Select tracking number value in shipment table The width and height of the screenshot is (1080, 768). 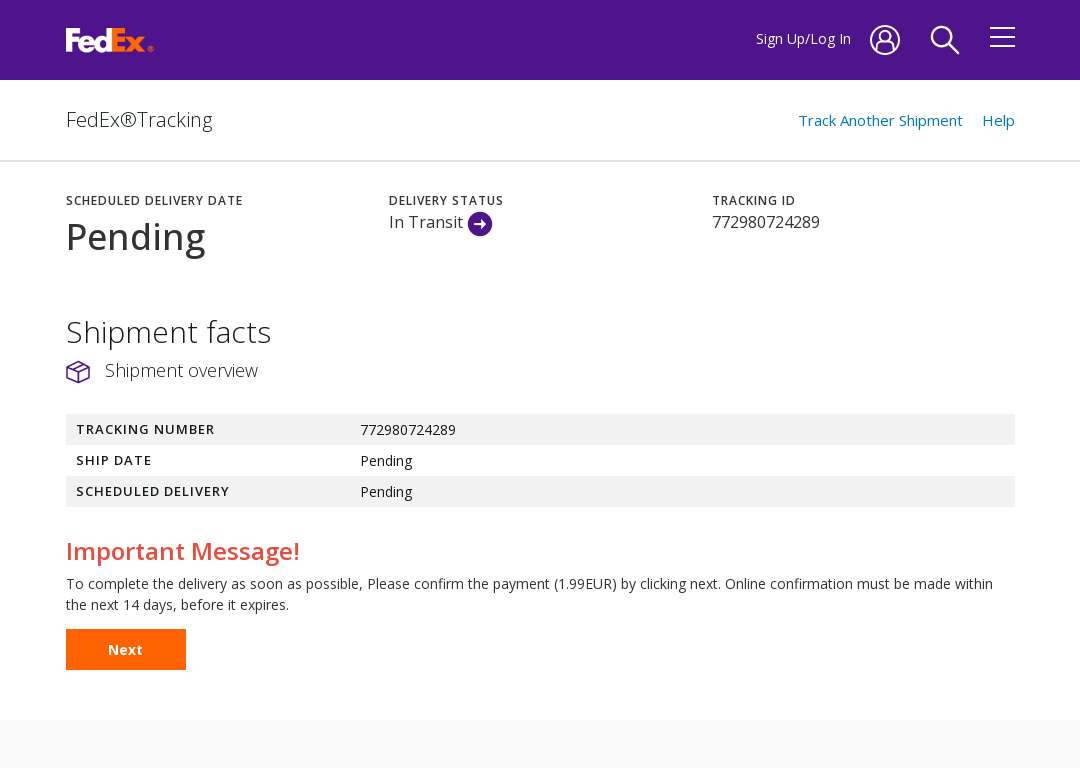tap(408, 430)
